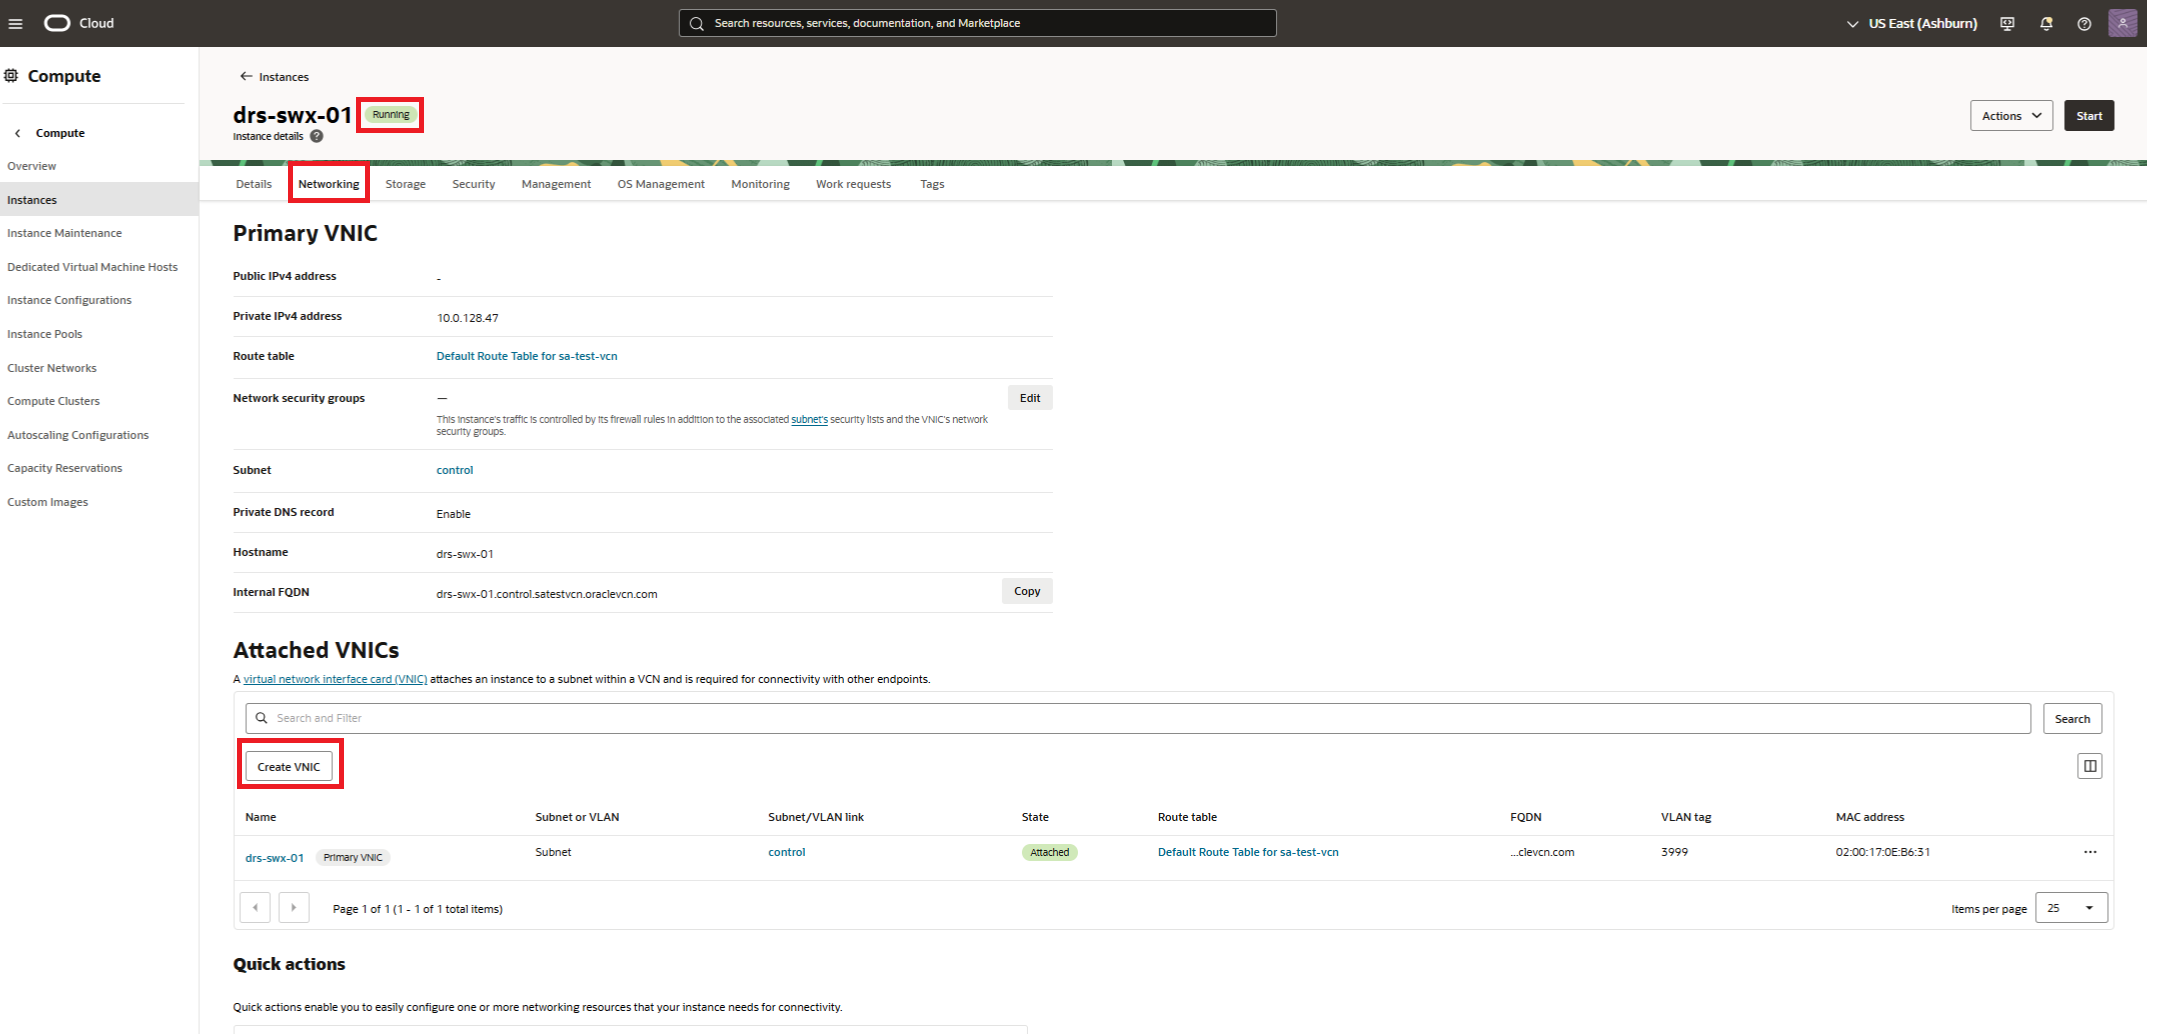Open Default Route Table for sa-test-vcn link

pyautogui.click(x=526, y=355)
